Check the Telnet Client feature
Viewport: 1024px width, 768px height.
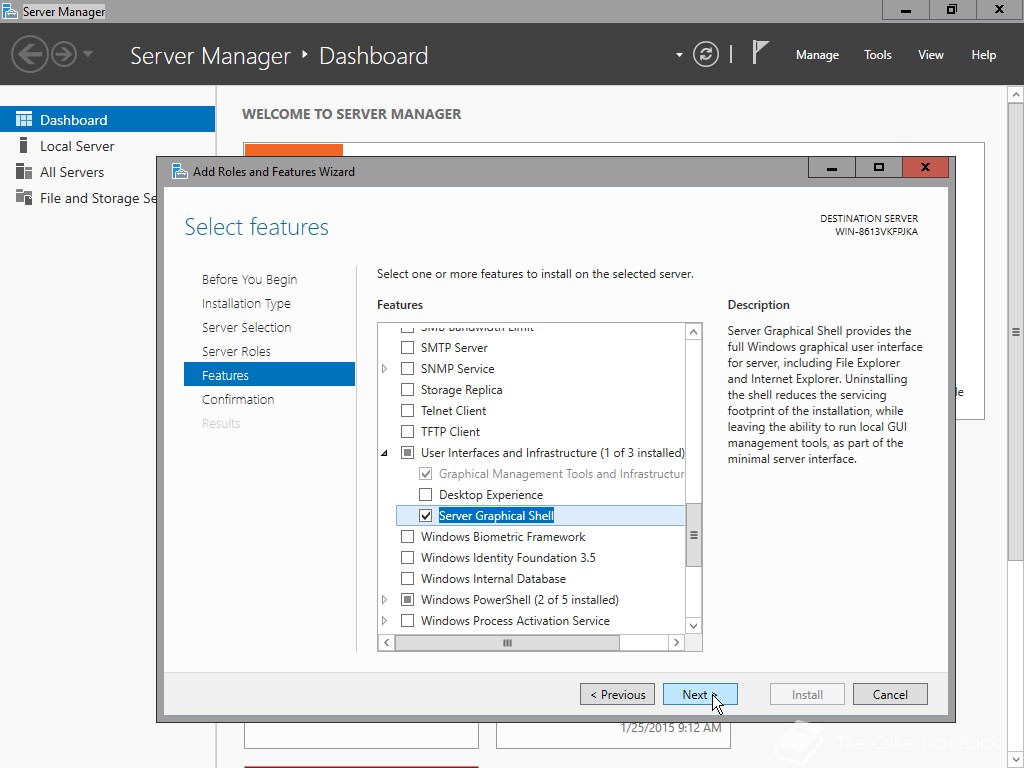[x=407, y=410]
